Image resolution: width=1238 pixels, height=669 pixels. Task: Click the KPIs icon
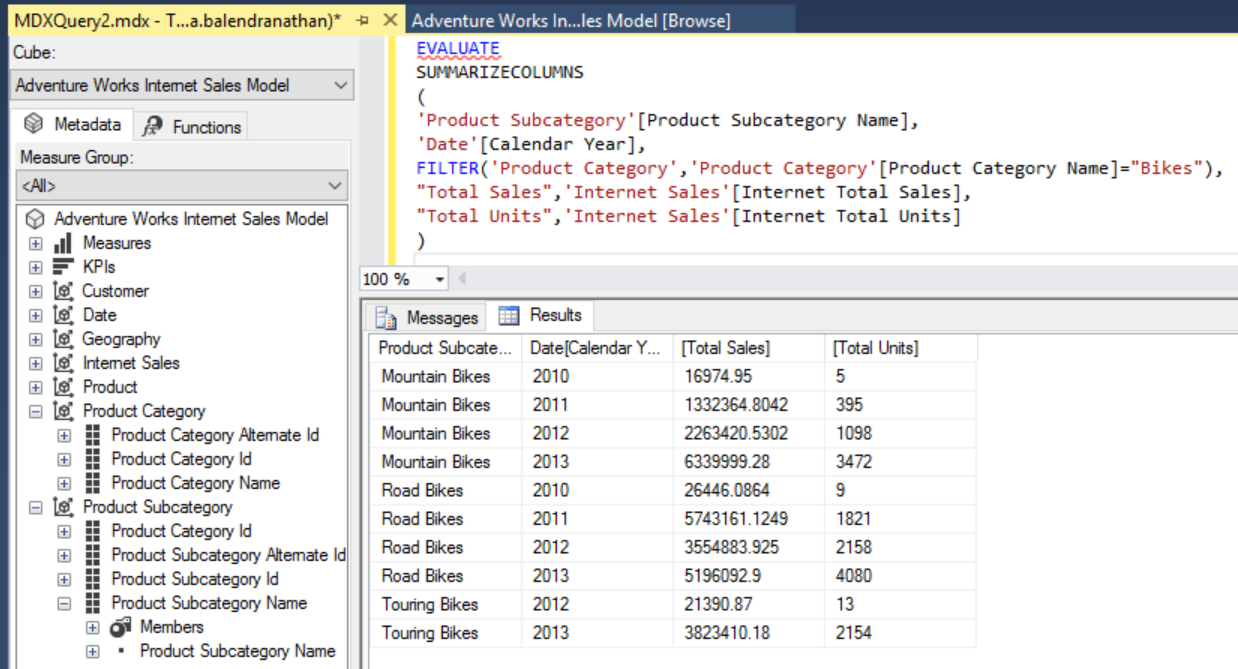tap(63, 267)
